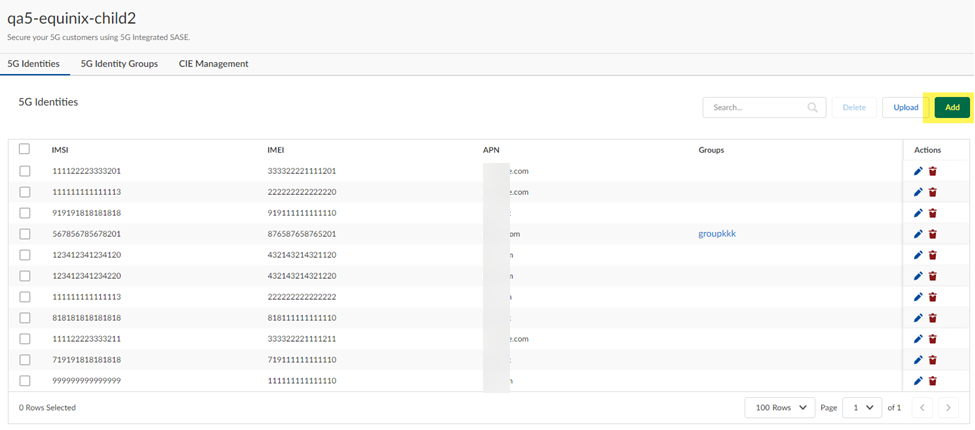
Task: Click the search magnifier icon
Action: pyautogui.click(x=812, y=108)
